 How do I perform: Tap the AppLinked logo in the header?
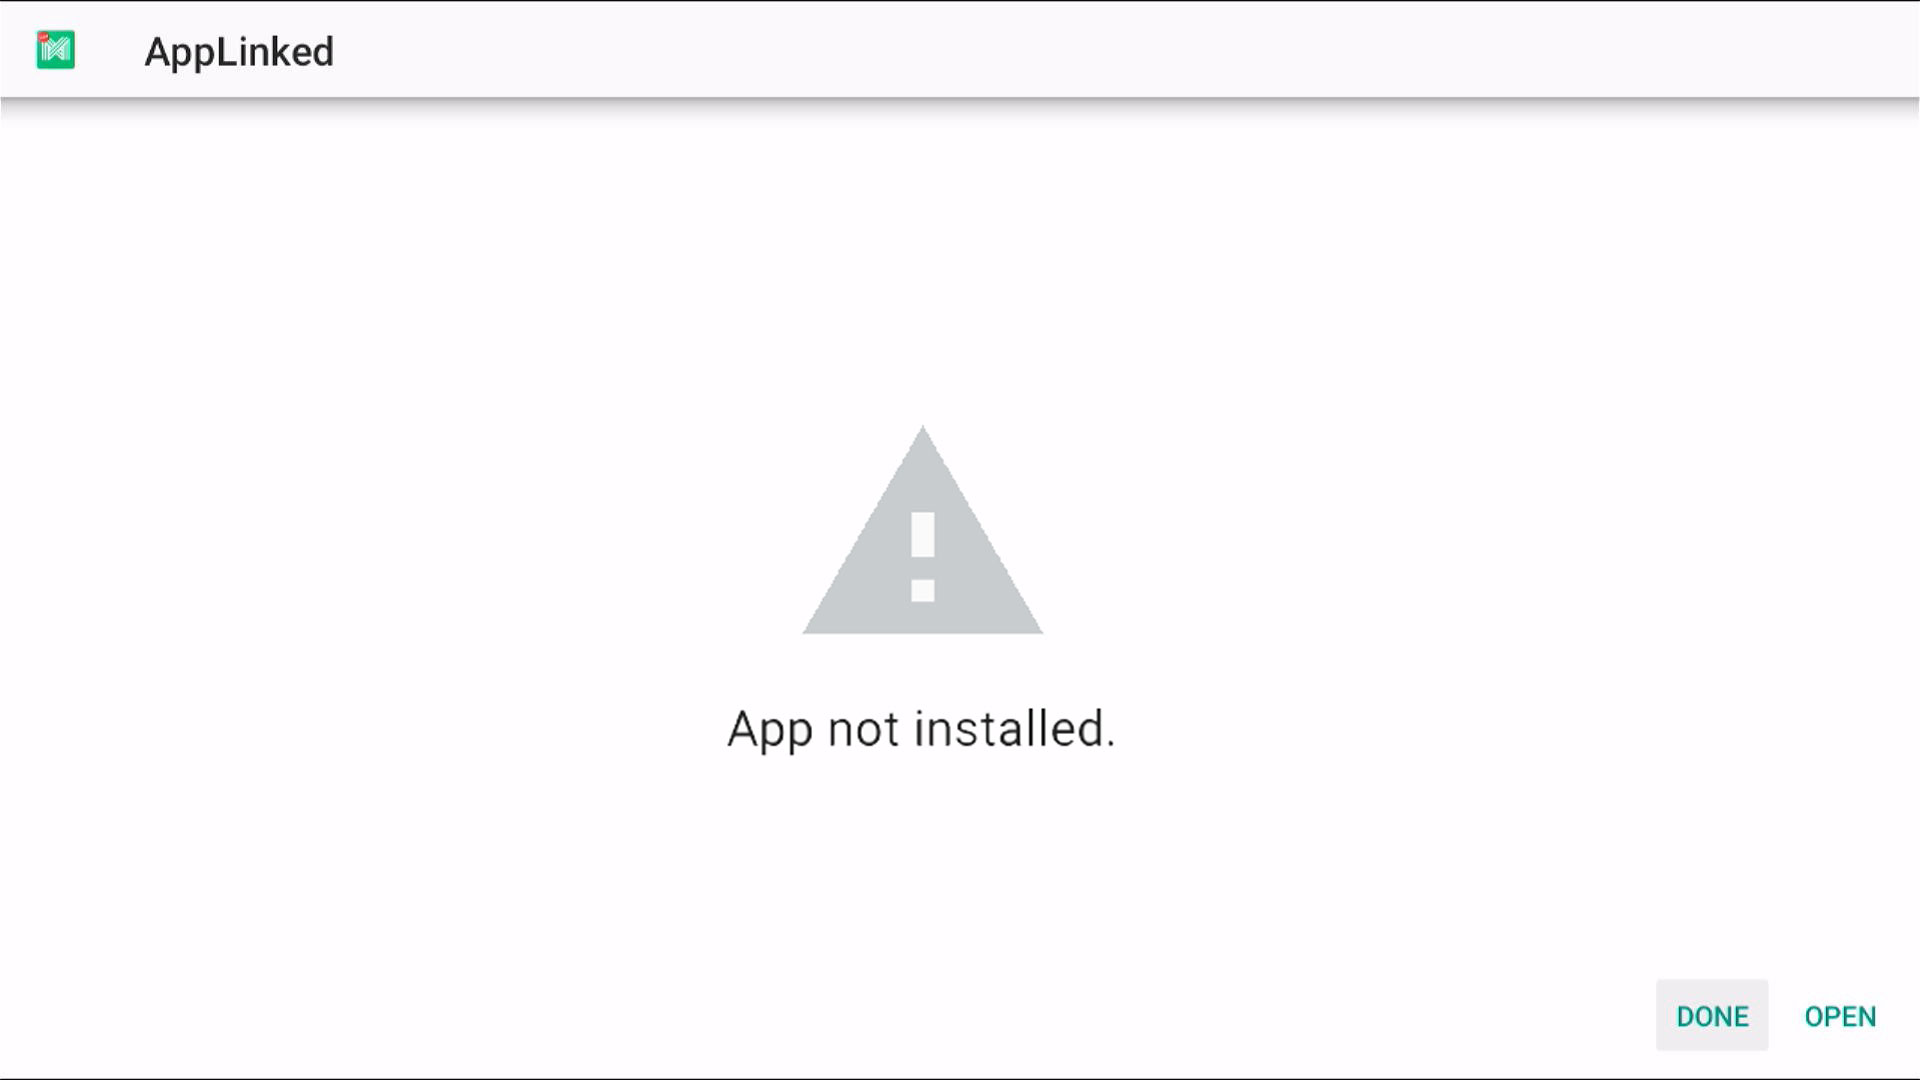click(x=56, y=50)
